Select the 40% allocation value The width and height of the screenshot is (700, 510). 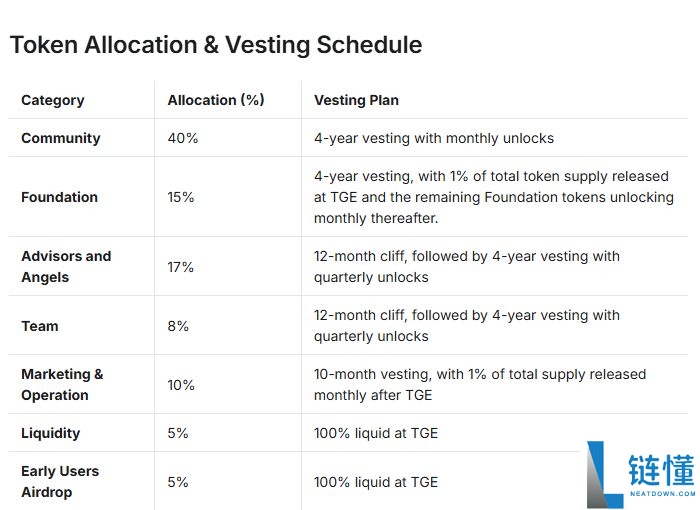pos(183,138)
